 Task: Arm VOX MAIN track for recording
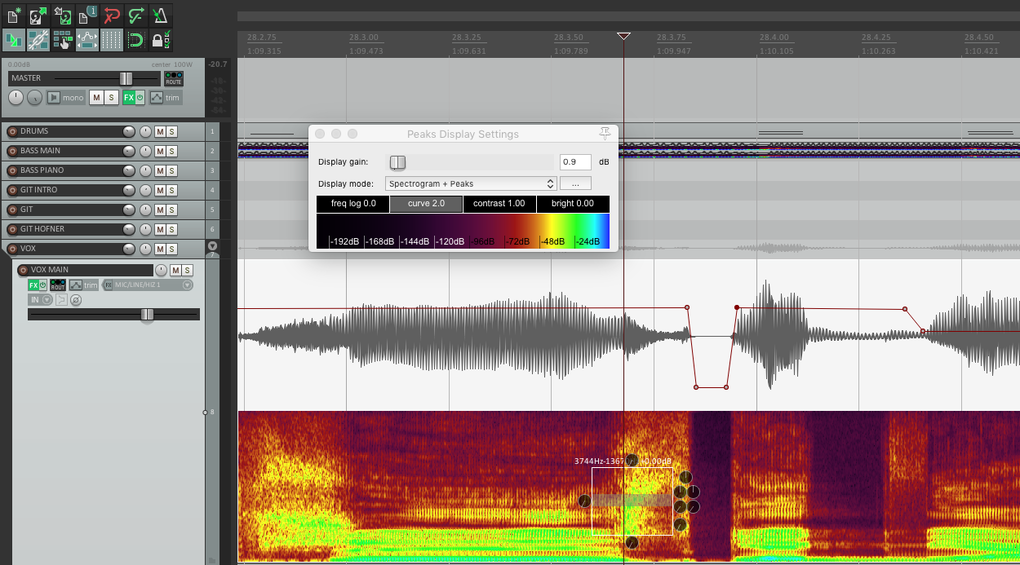pyautogui.click(x=23, y=270)
